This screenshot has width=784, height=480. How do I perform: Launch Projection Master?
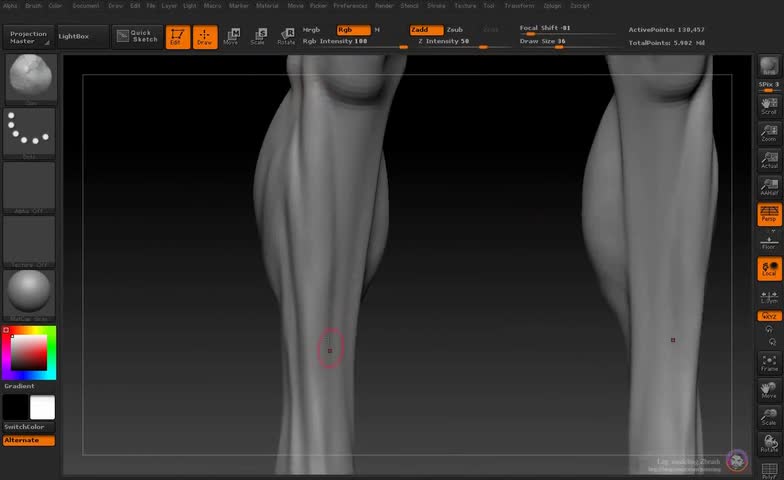click(x=28, y=37)
